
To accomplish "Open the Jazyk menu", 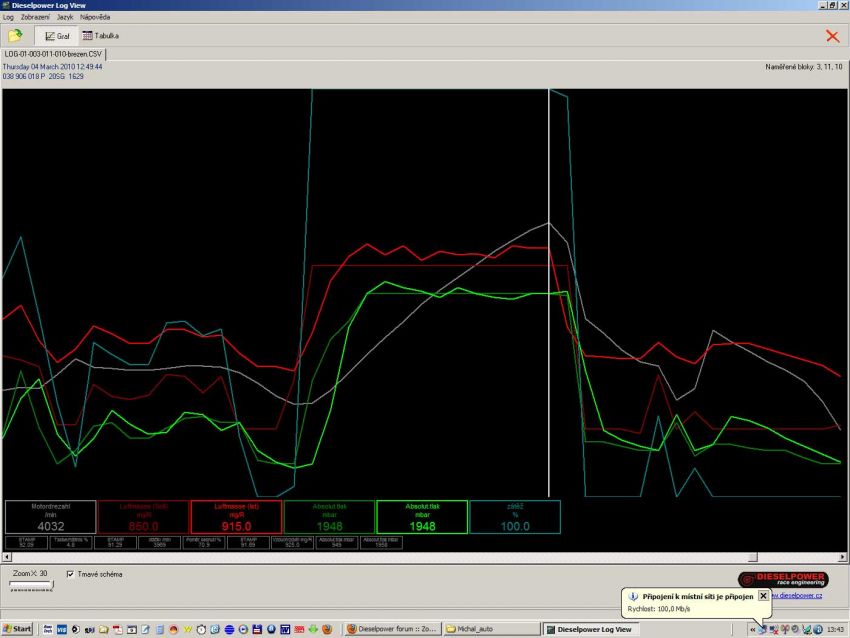I will click(65, 17).
